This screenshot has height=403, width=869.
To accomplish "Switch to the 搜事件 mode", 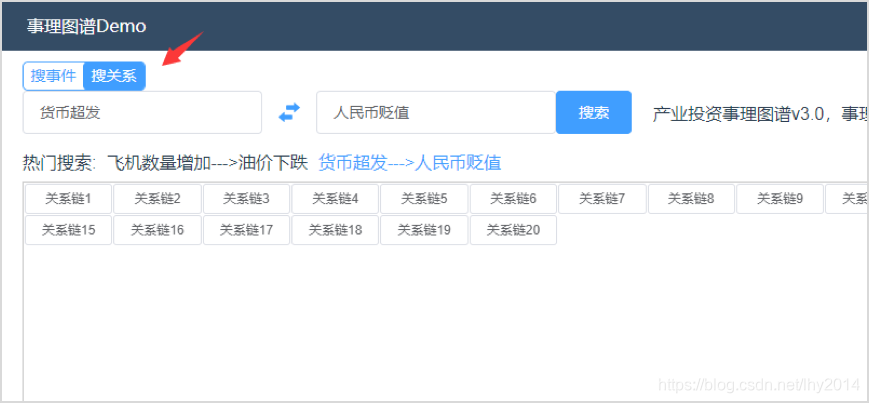I will [53, 76].
